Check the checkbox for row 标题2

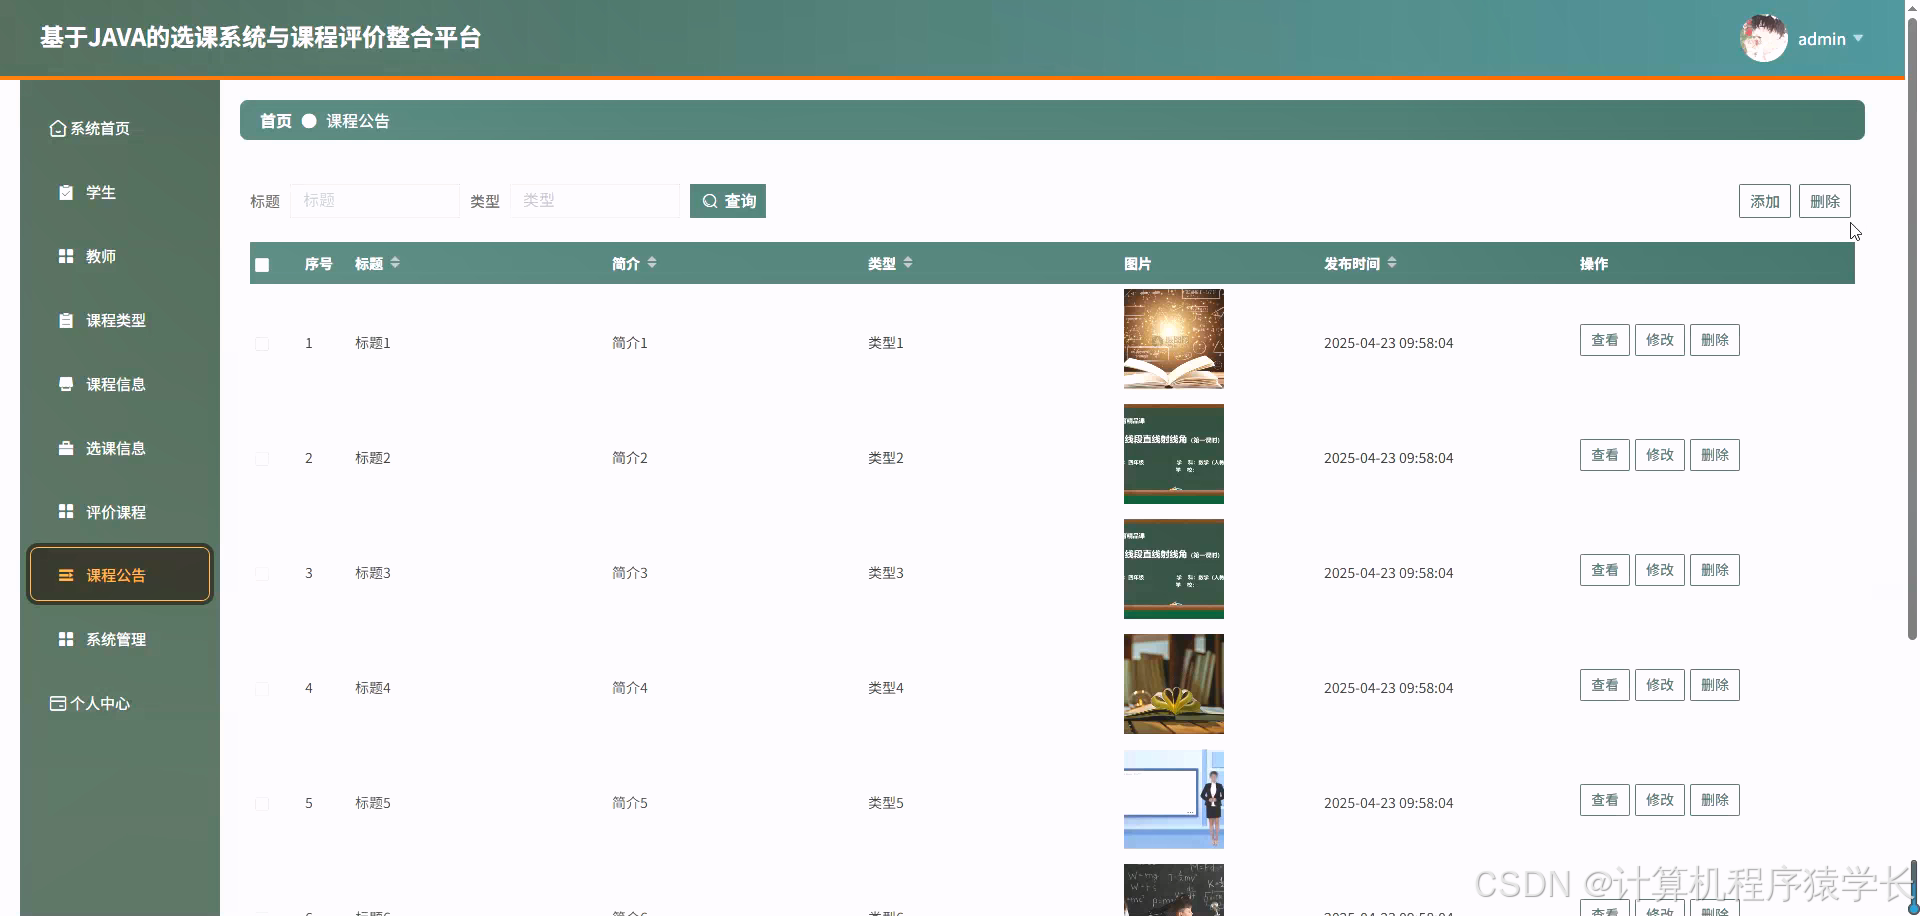point(262,459)
